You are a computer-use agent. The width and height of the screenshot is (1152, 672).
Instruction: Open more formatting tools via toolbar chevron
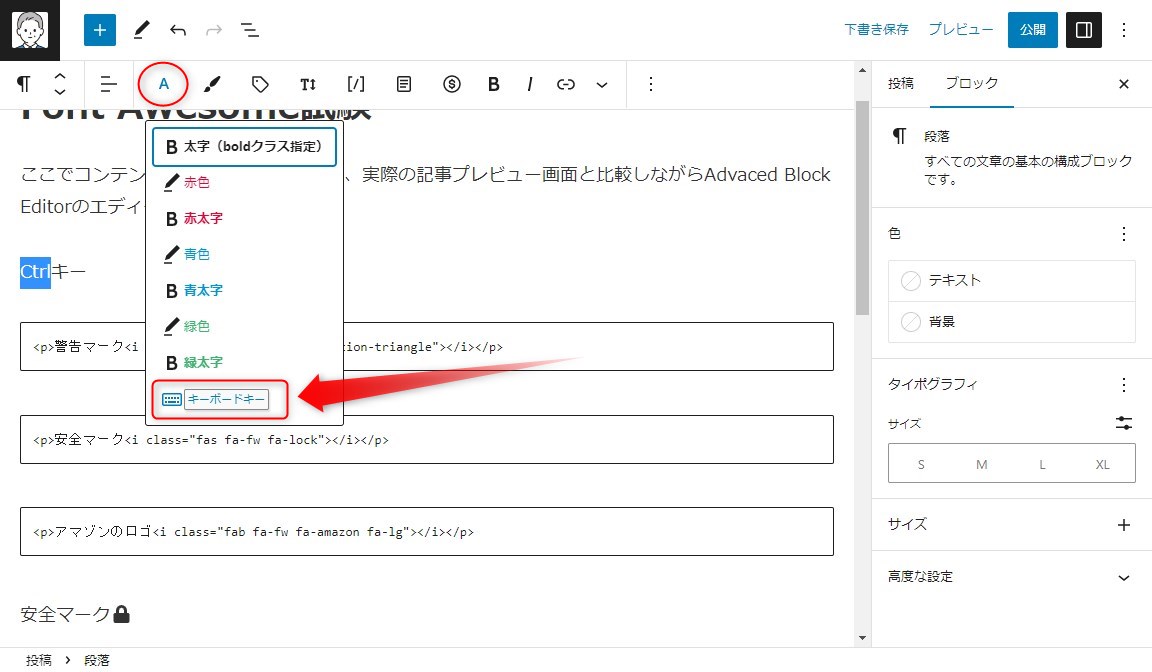(601, 84)
